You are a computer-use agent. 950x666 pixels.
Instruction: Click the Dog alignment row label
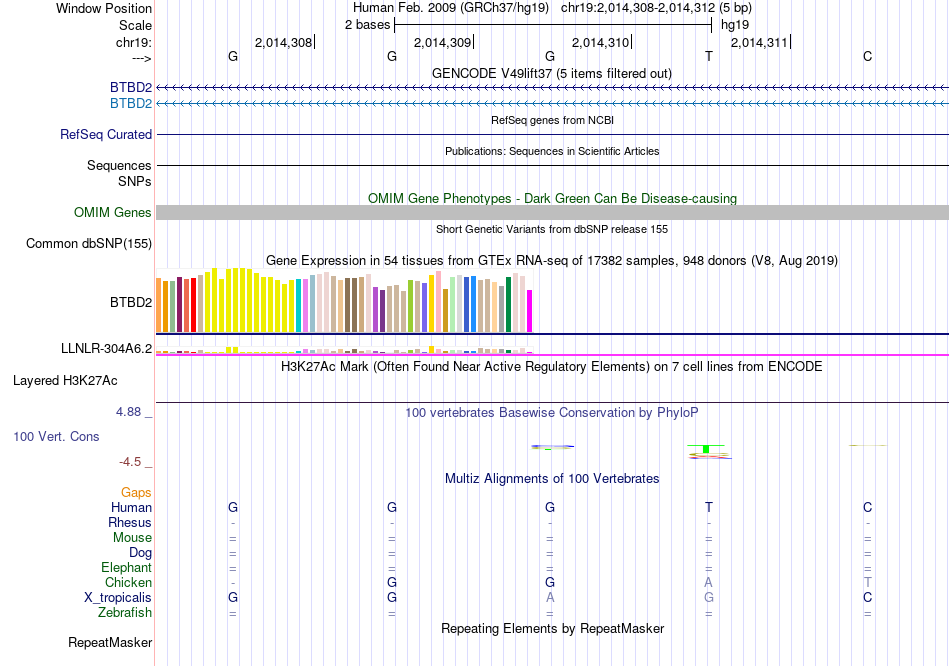141,553
